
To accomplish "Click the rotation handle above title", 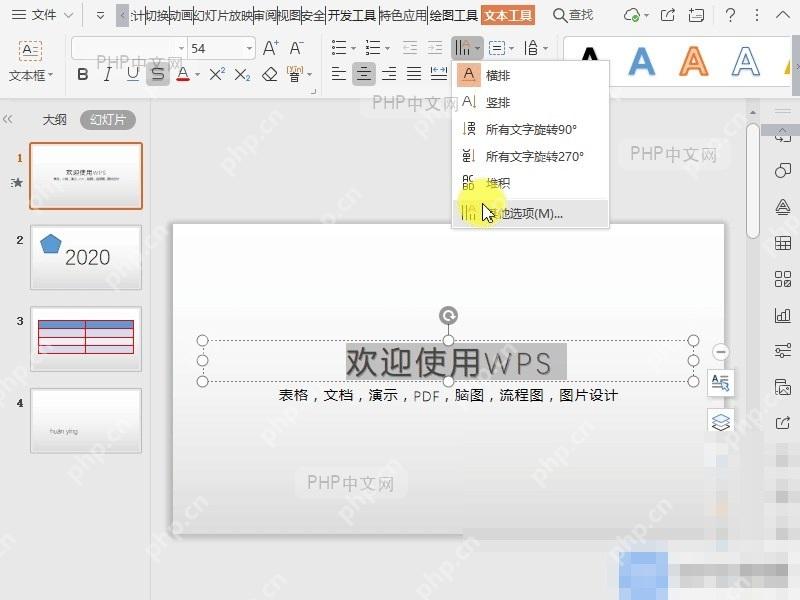I will tap(448, 315).
